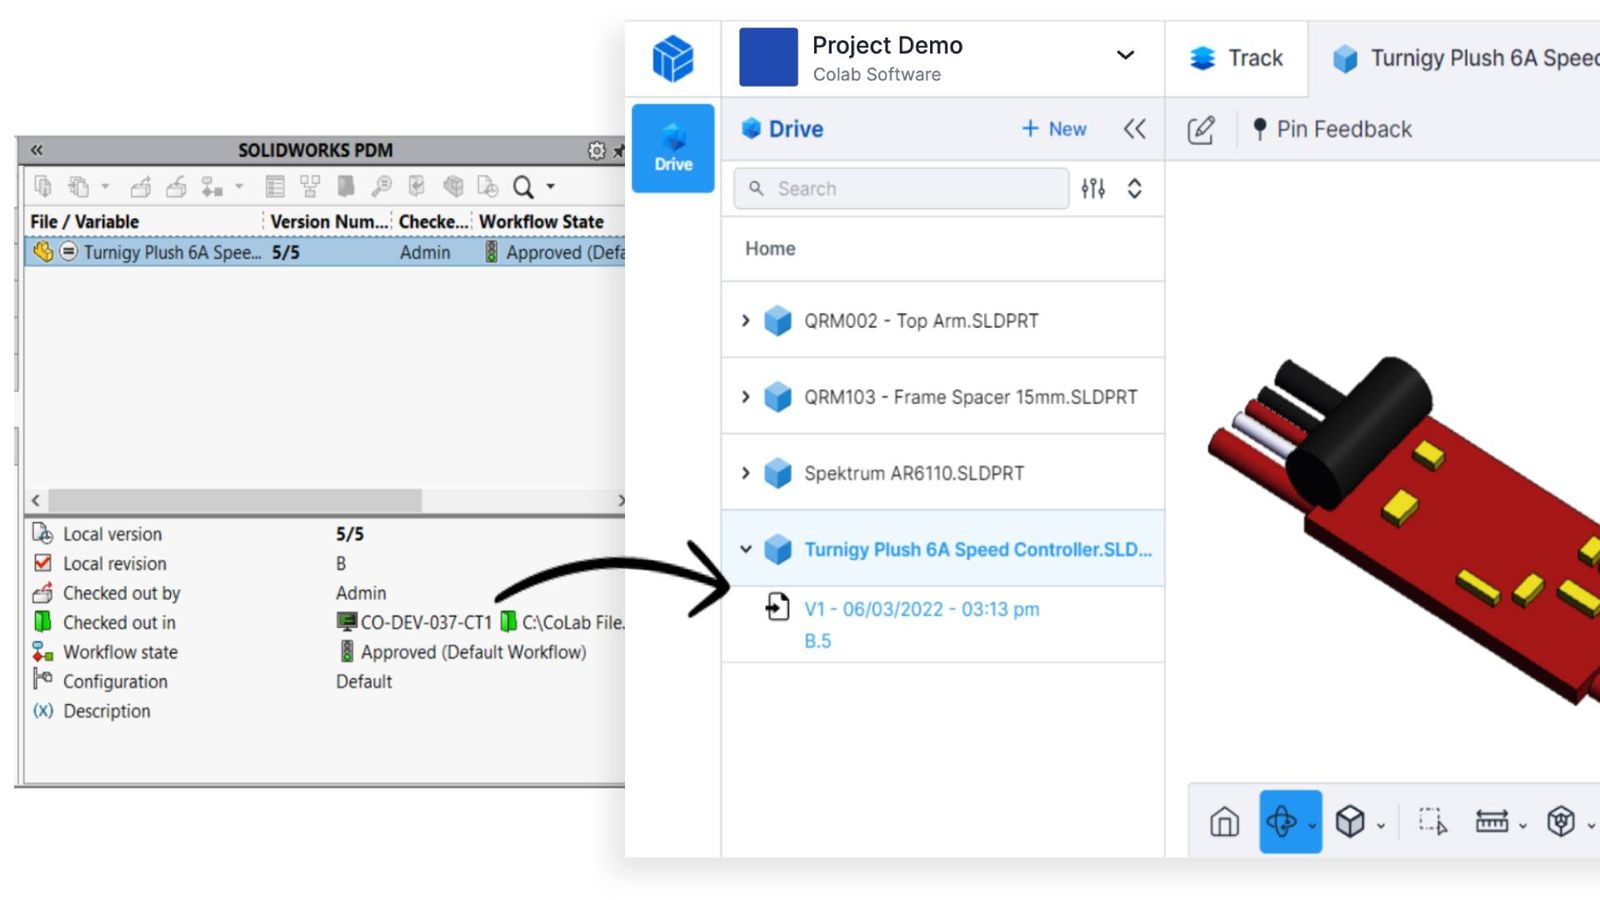Screen dimensions: 1600x900
Task: Collapse SOLIDWORKS PDM panel with double arrow
Action: point(37,150)
